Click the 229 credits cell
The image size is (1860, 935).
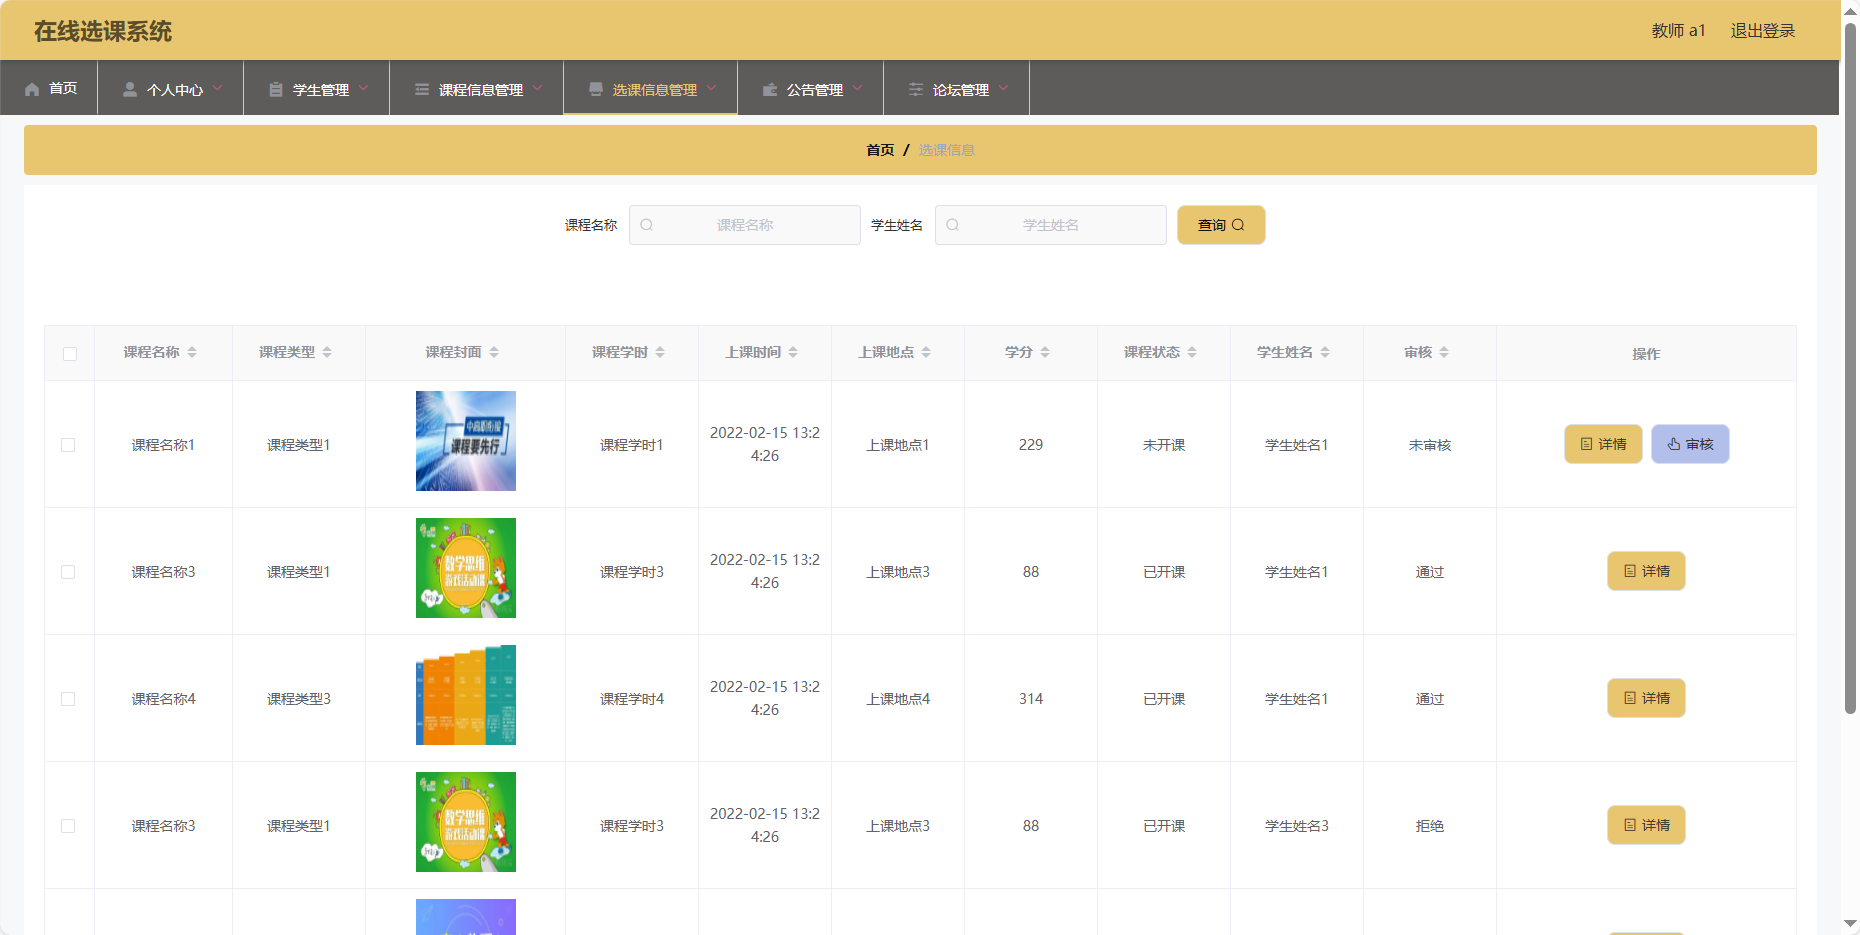pos(1031,445)
